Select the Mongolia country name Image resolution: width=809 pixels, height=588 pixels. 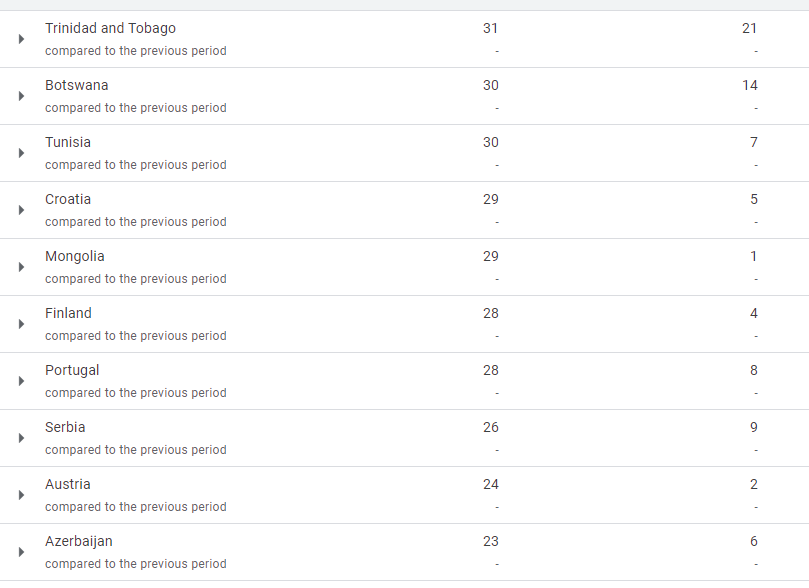coord(75,256)
